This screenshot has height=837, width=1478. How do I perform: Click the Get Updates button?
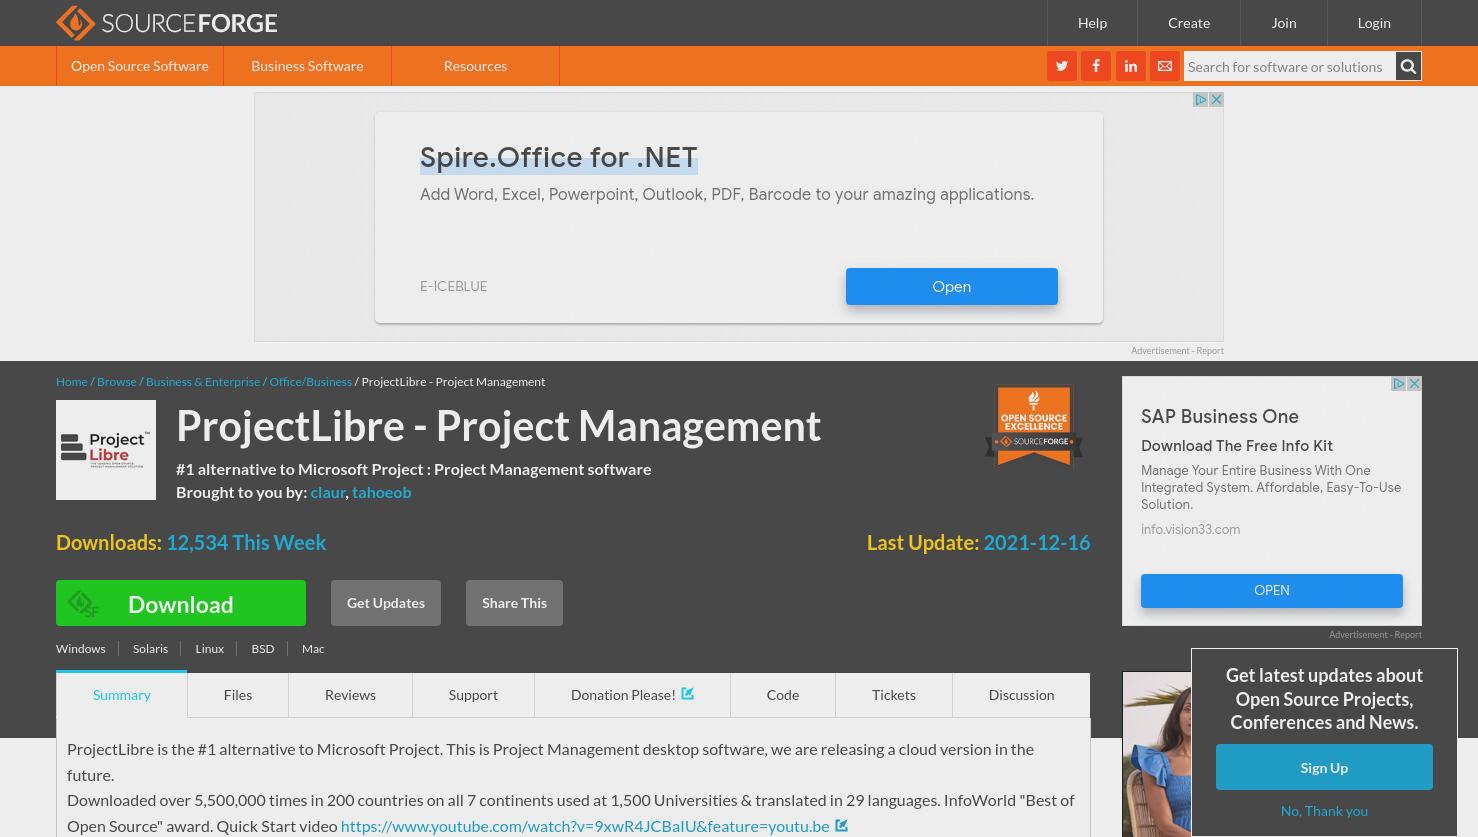pyautogui.click(x=386, y=603)
